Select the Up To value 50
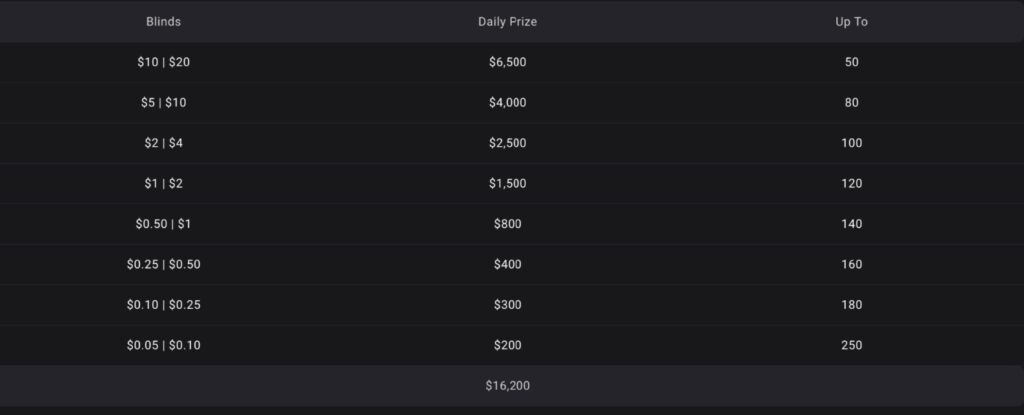This screenshot has width=1024, height=415. click(851, 62)
